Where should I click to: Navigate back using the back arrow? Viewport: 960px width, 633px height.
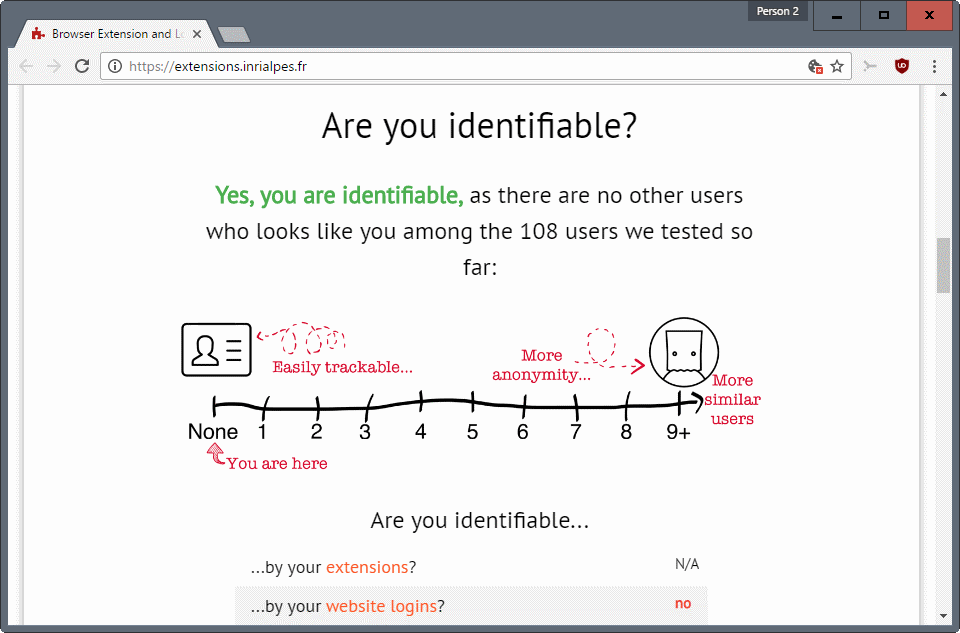(x=25, y=66)
